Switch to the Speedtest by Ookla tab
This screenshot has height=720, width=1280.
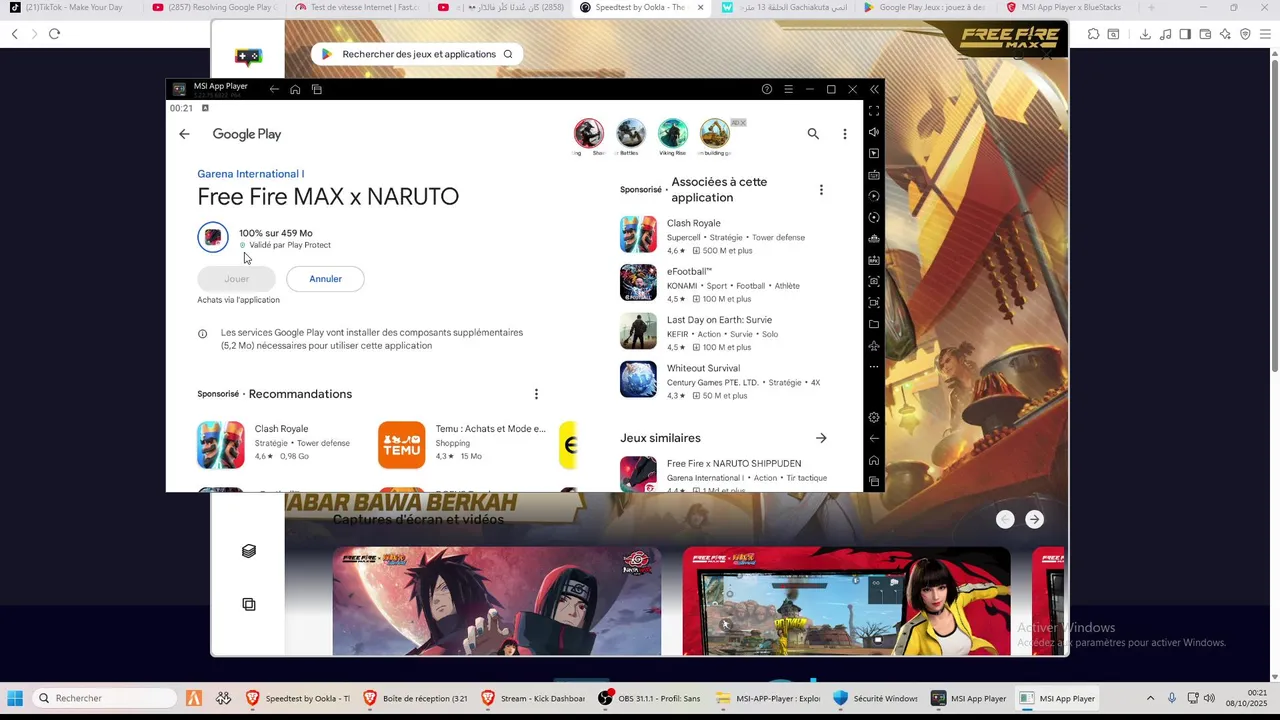(x=642, y=7)
